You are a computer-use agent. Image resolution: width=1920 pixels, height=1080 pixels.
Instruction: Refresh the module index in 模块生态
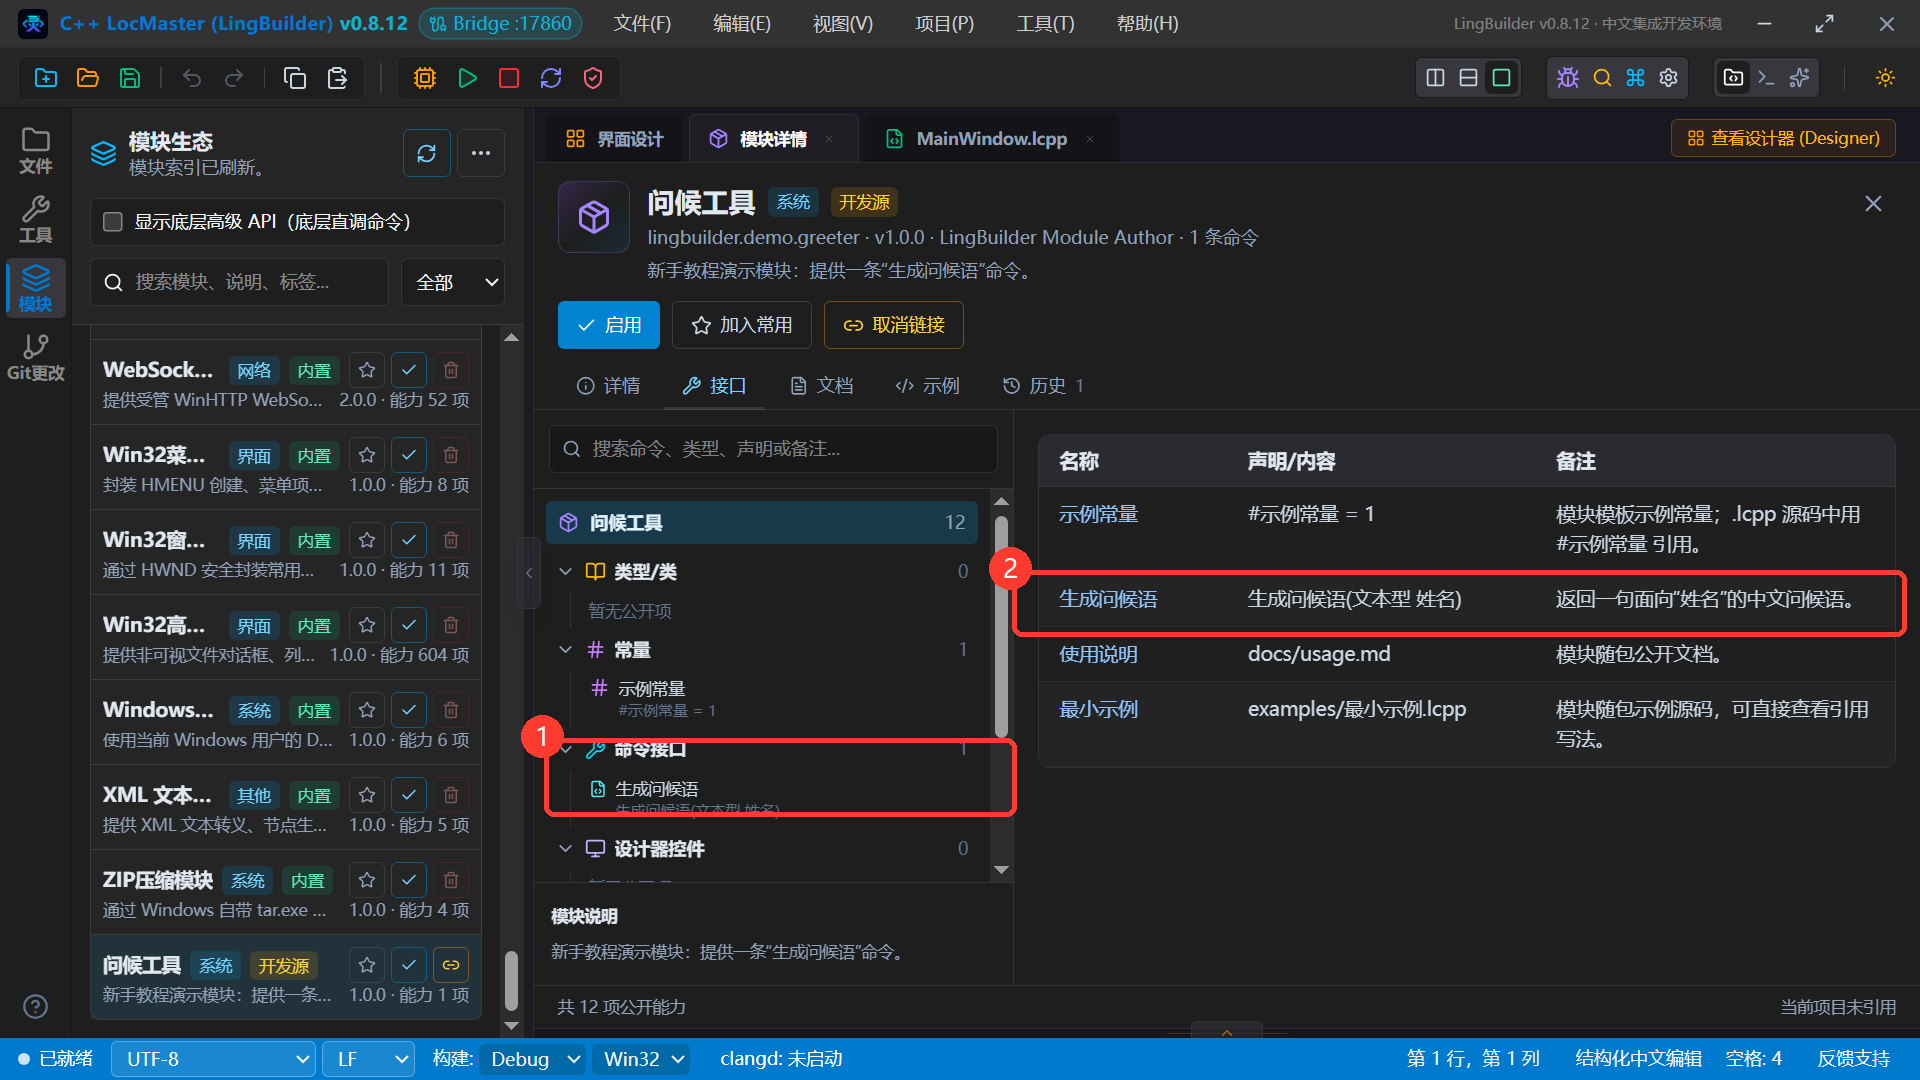[x=427, y=153]
